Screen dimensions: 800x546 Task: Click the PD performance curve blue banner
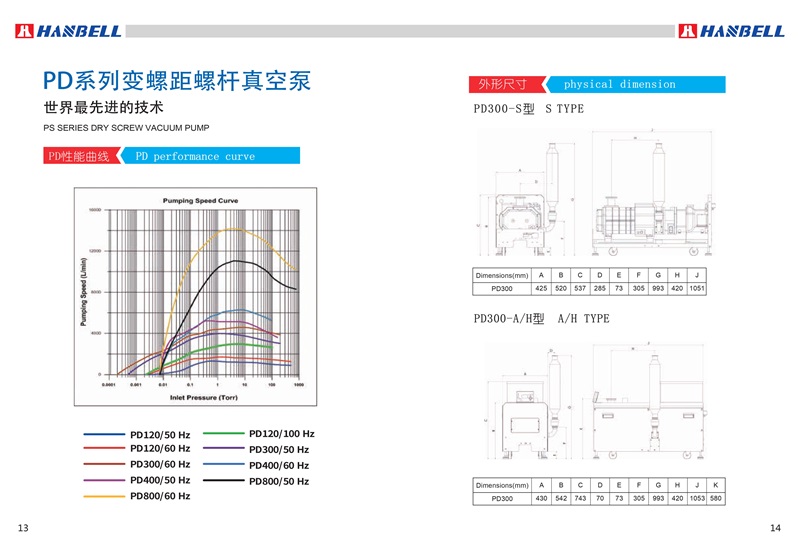click(210, 157)
